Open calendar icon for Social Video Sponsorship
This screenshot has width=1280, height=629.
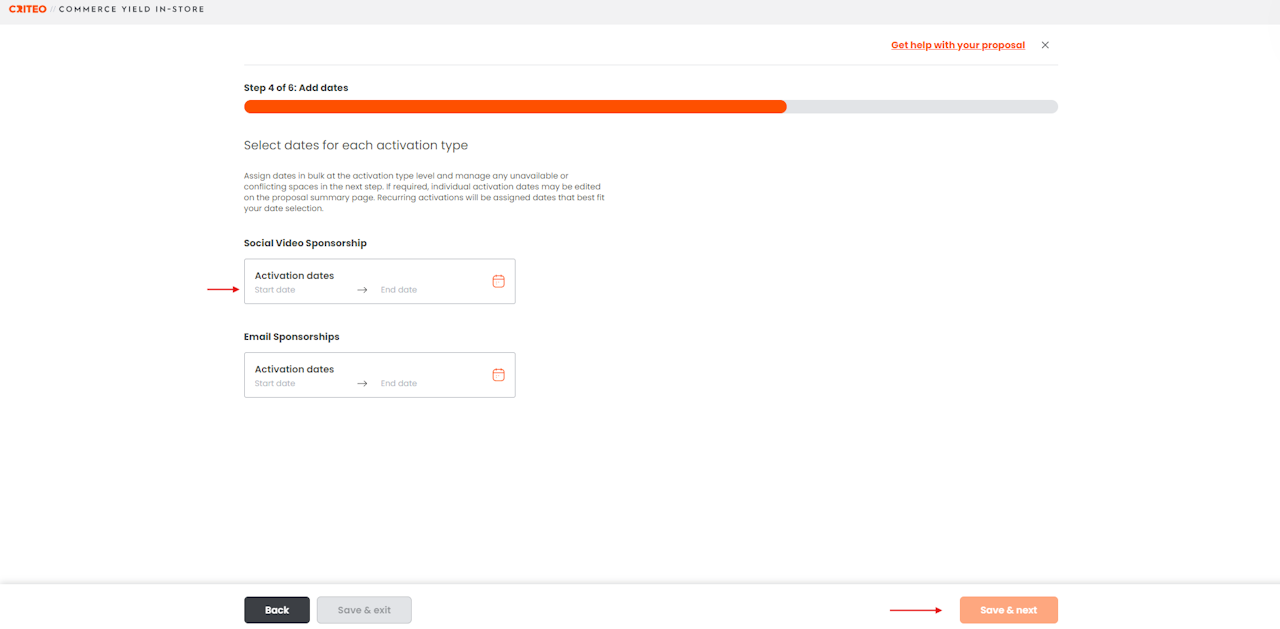click(x=499, y=281)
